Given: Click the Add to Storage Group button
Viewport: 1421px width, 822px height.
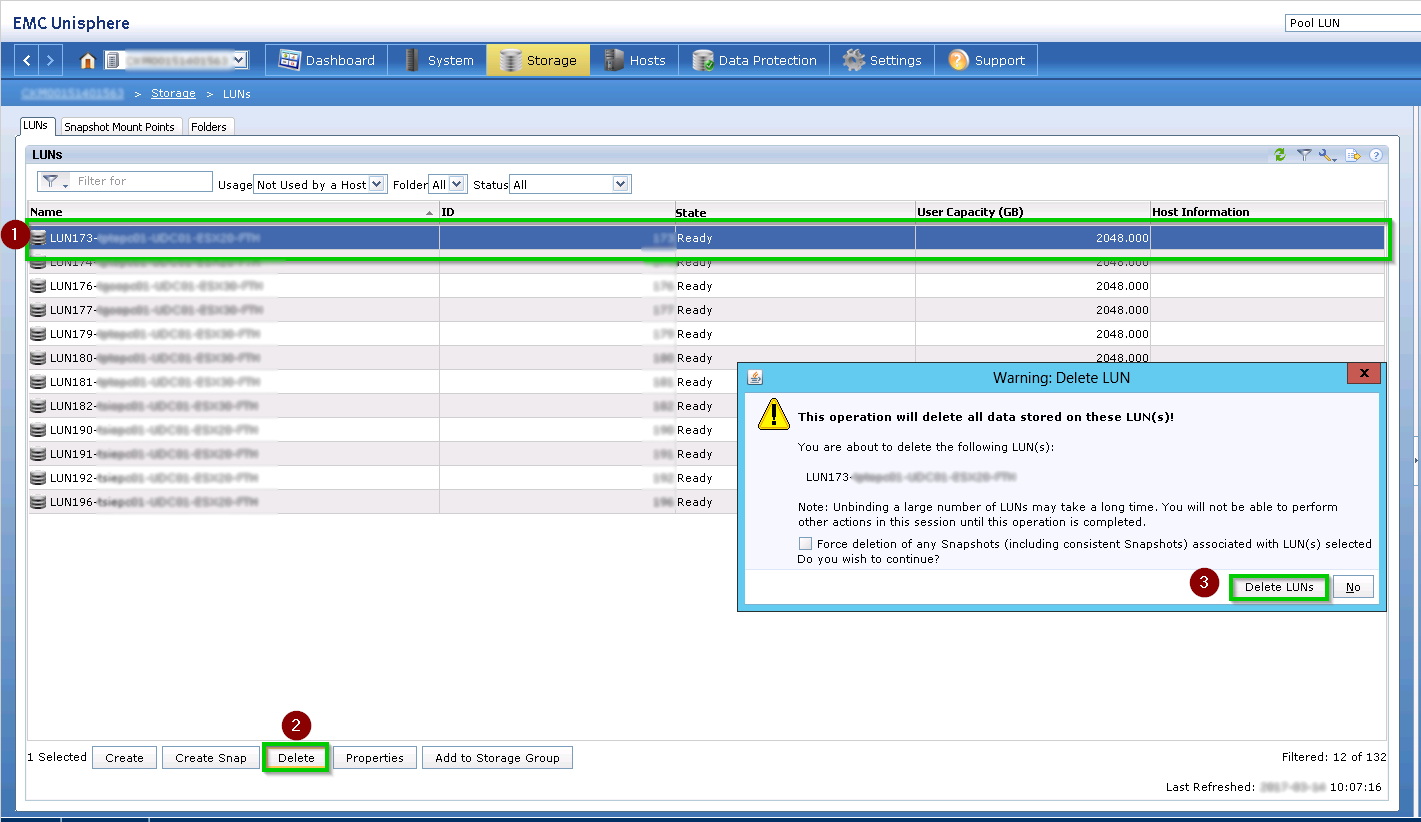Looking at the screenshot, I should [x=497, y=758].
